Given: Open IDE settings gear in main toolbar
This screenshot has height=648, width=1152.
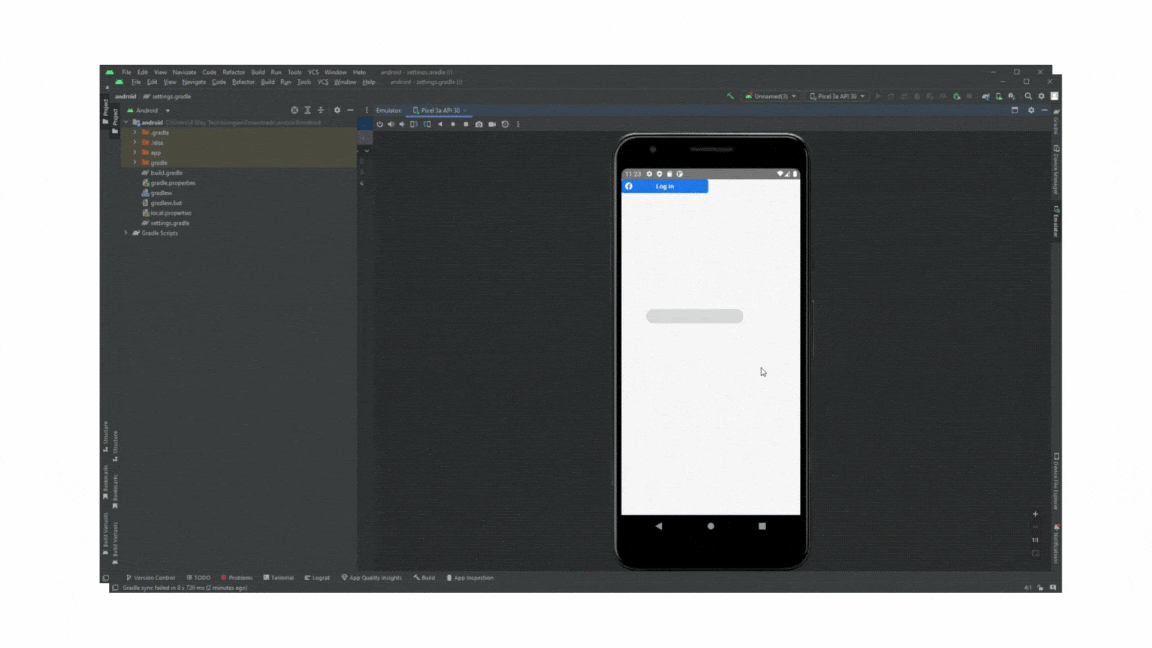Looking at the screenshot, I should (x=1041, y=96).
